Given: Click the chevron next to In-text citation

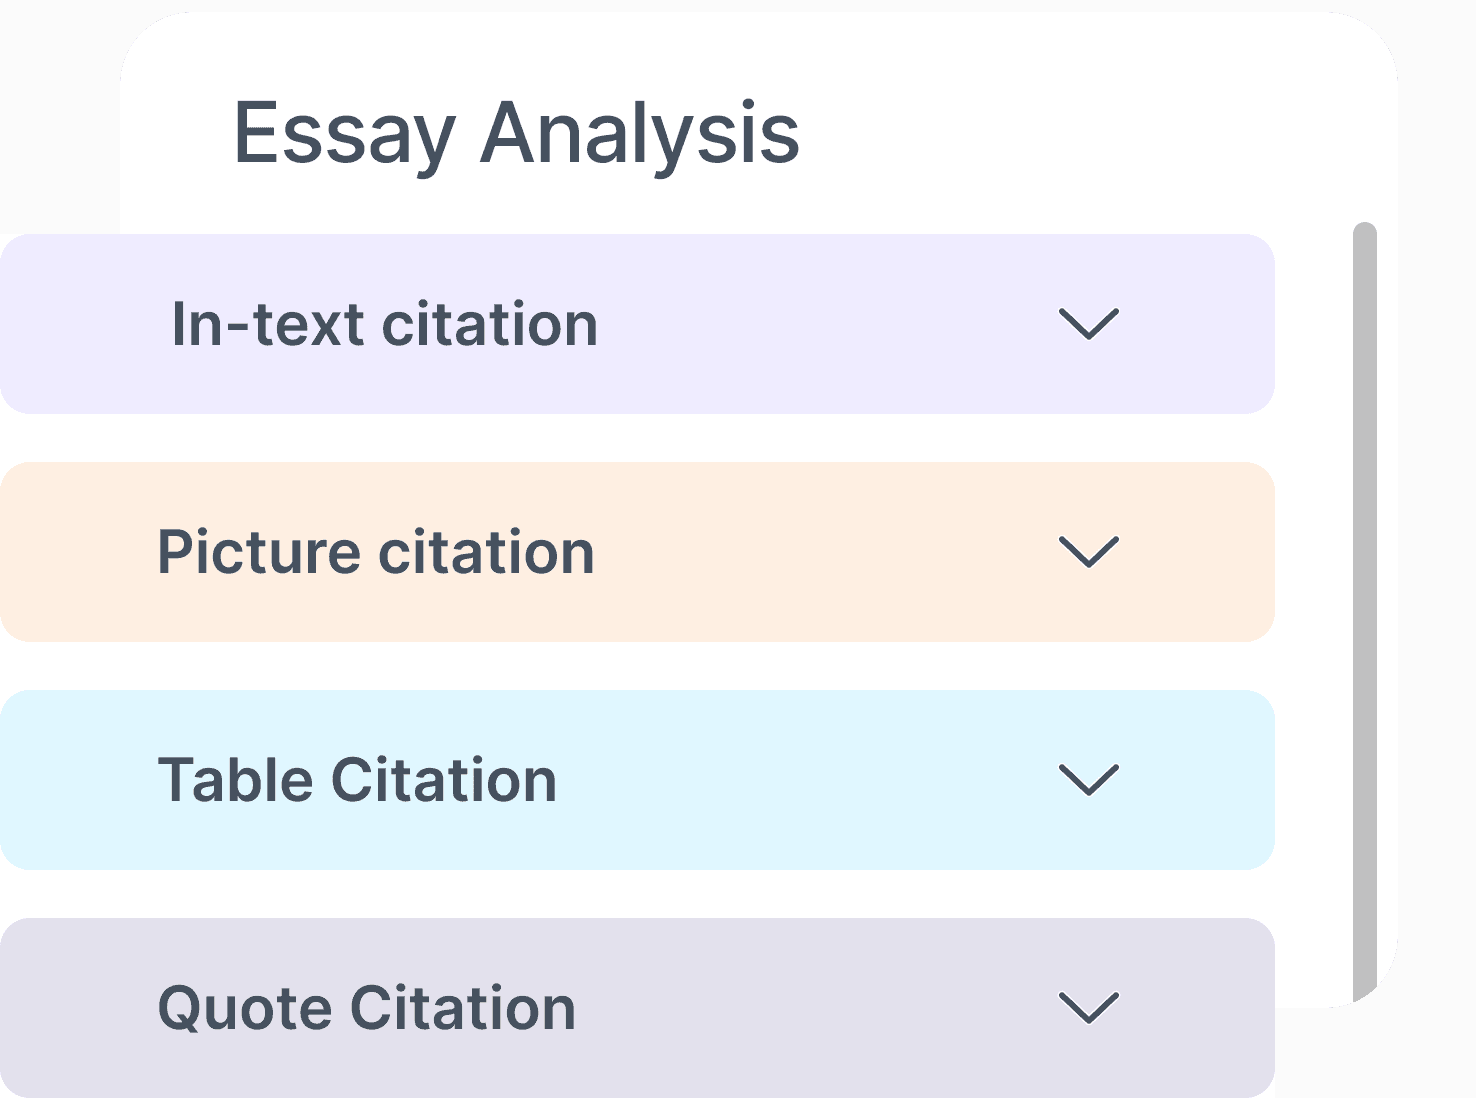Looking at the screenshot, I should coord(1088,323).
